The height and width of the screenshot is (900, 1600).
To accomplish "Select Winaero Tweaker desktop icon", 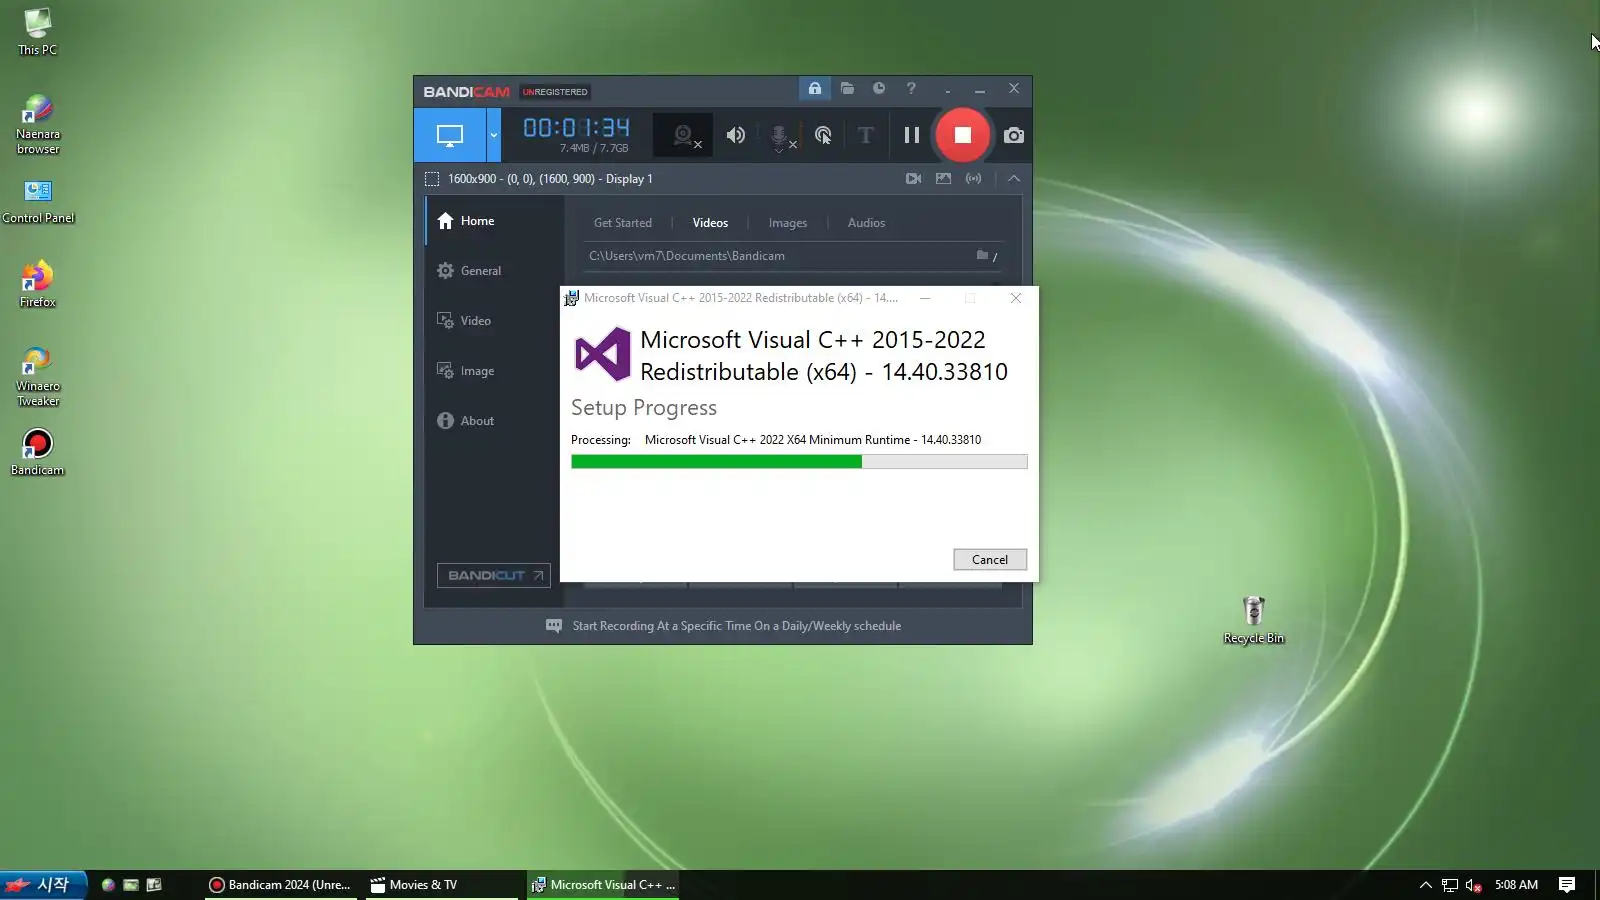I will pyautogui.click(x=38, y=376).
